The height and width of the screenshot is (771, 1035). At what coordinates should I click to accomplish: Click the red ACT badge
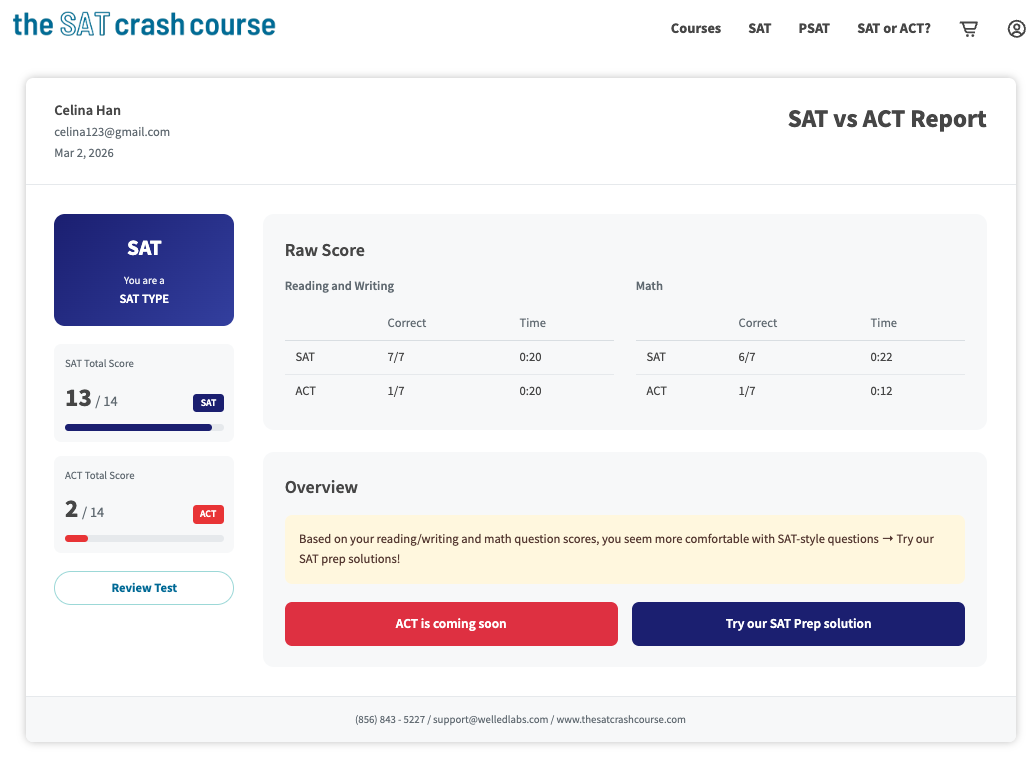pos(208,514)
